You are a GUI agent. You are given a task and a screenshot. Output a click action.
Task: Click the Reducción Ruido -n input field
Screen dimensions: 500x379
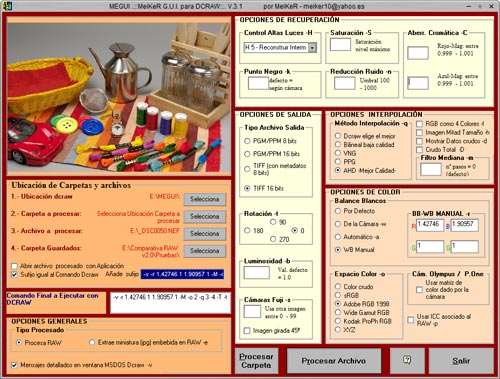tap(344, 83)
